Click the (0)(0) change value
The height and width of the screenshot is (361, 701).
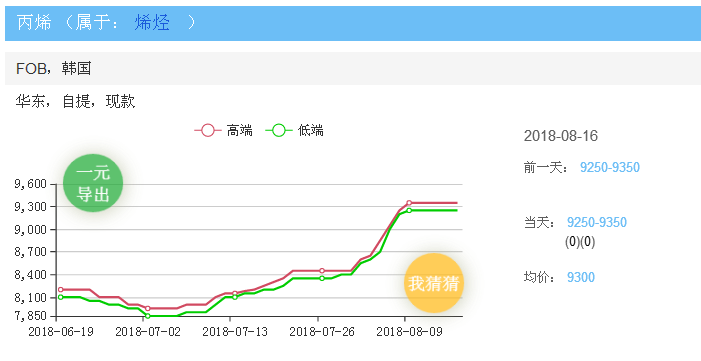click(580, 242)
